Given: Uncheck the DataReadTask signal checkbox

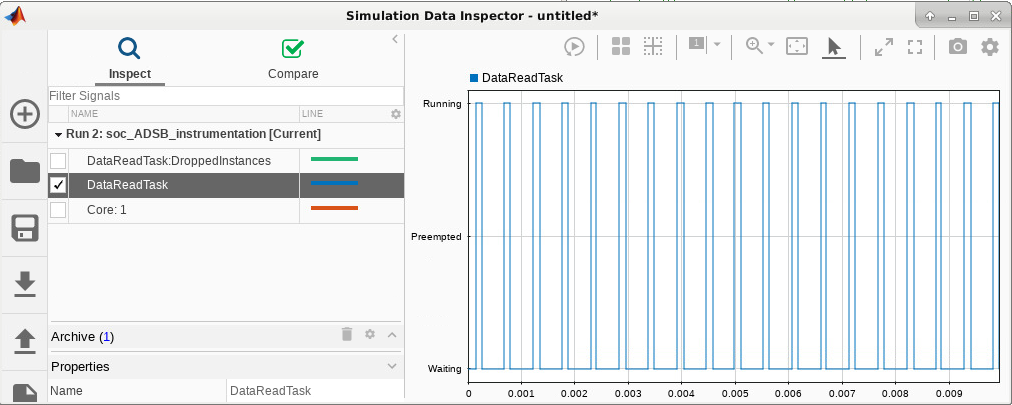Looking at the screenshot, I should [x=58, y=185].
